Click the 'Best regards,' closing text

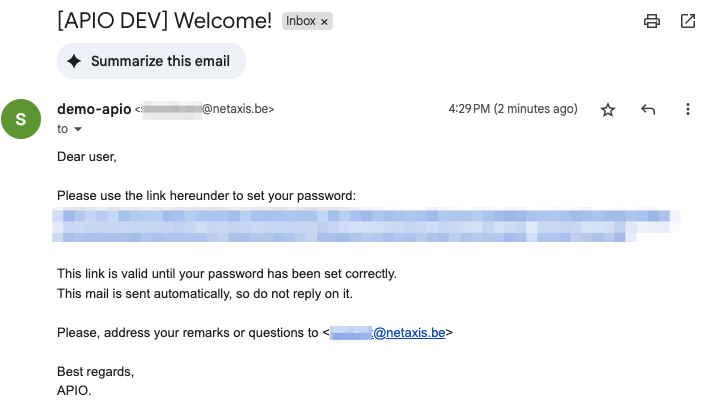pos(96,372)
